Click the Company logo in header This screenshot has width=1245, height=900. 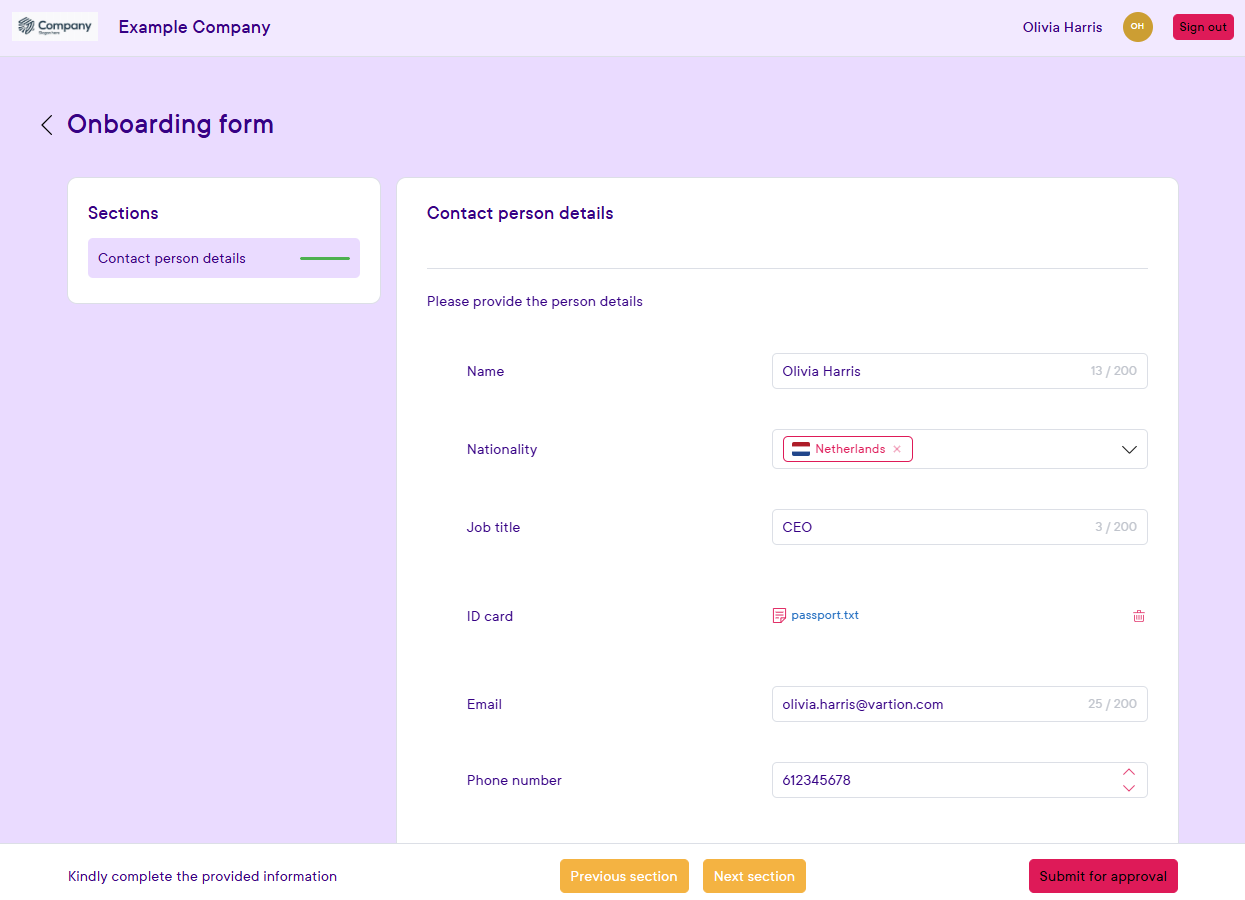[55, 27]
